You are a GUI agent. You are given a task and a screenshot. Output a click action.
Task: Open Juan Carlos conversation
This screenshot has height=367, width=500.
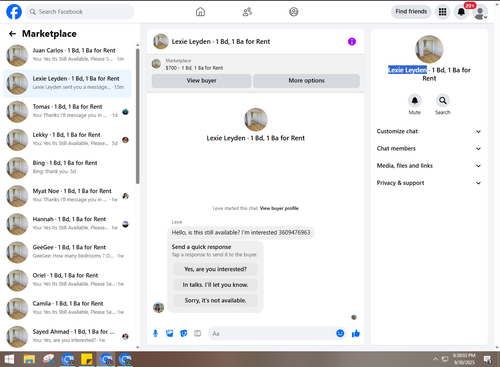[x=67, y=55]
